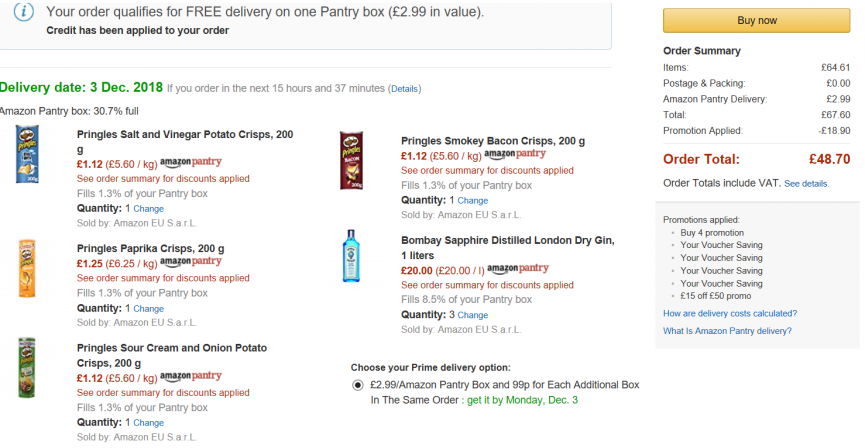Click the blue info icon in banner
This screenshot has width=865, height=448.
(23, 12)
